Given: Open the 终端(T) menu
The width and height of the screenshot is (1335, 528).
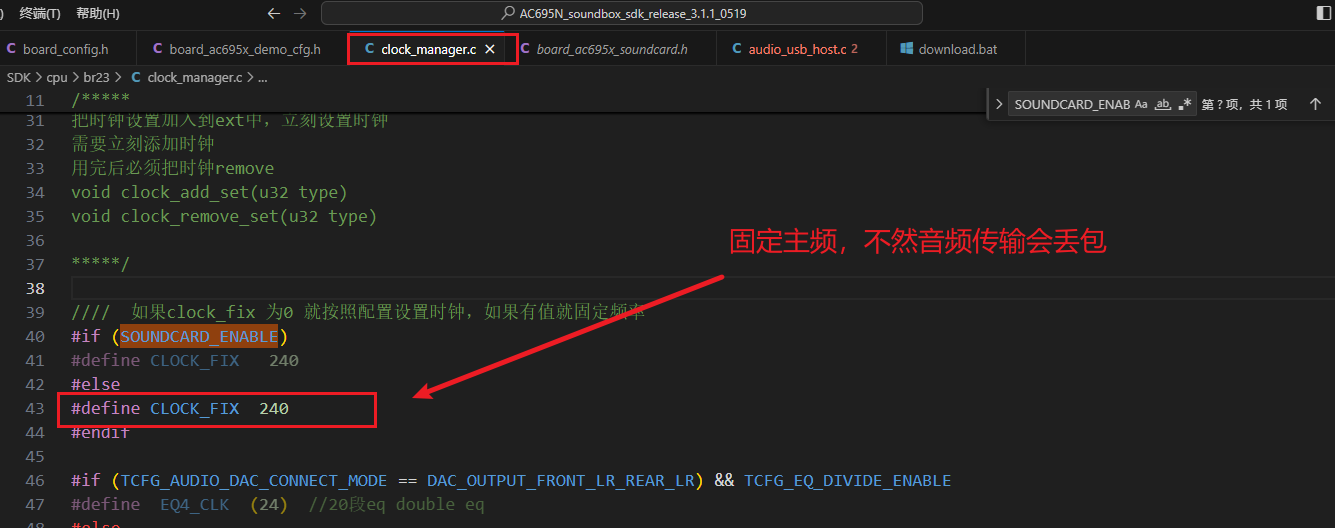Looking at the screenshot, I should tap(40, 14).
